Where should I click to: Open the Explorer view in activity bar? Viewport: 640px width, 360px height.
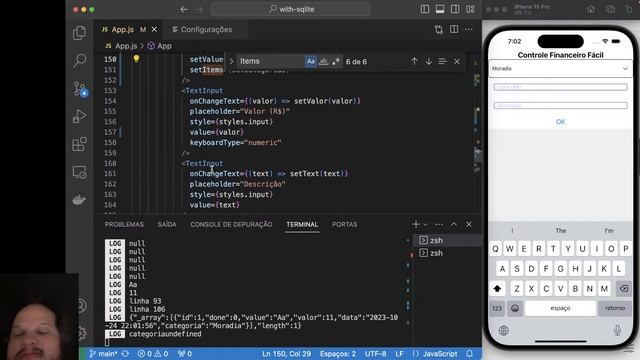tap(79, 33)
